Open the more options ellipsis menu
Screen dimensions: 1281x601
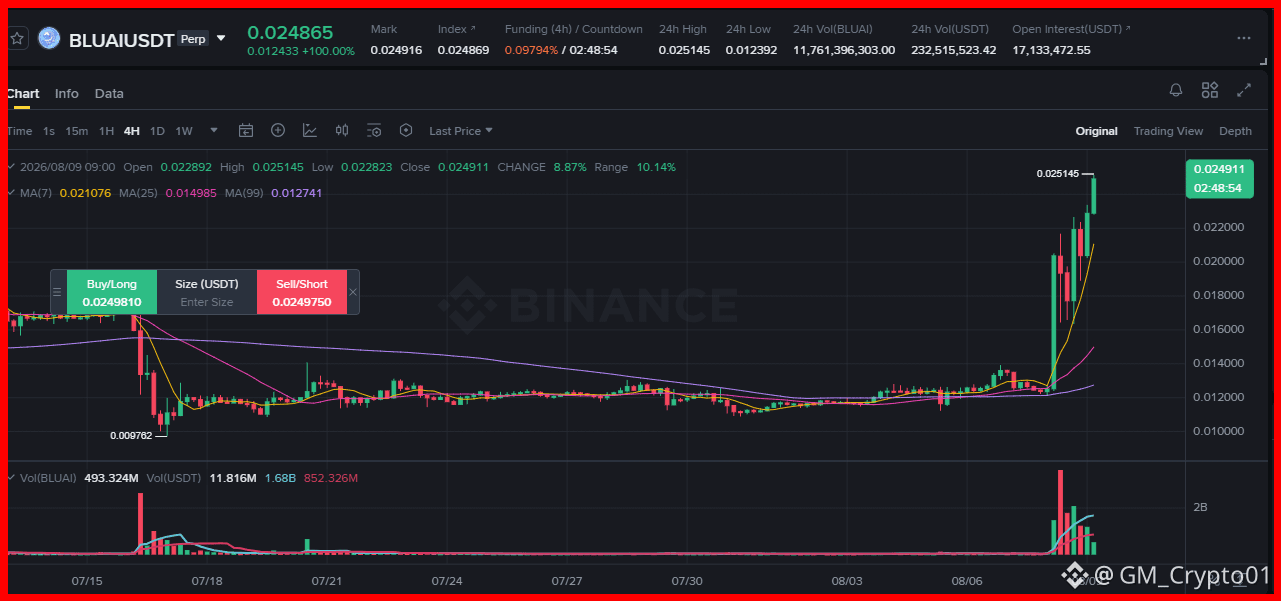coord(1244,38)
